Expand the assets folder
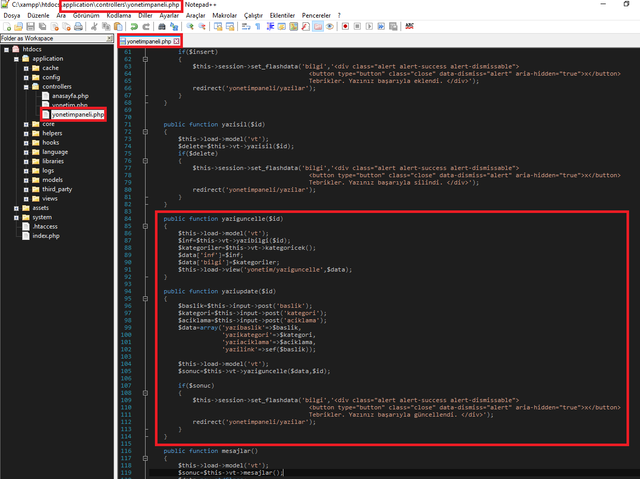This screenshot has height=479, width=640. click(x=16, y=208)
